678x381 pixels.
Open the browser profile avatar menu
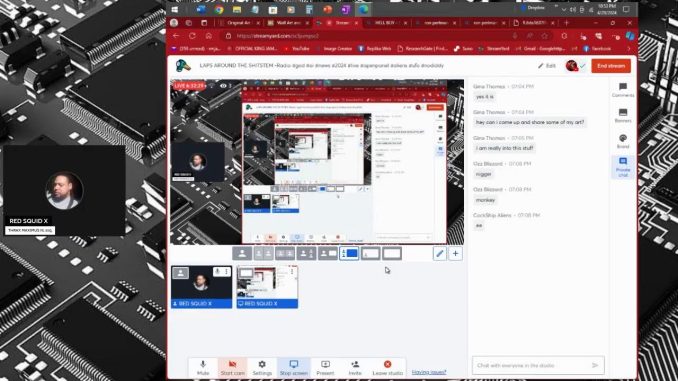(174, 22)
